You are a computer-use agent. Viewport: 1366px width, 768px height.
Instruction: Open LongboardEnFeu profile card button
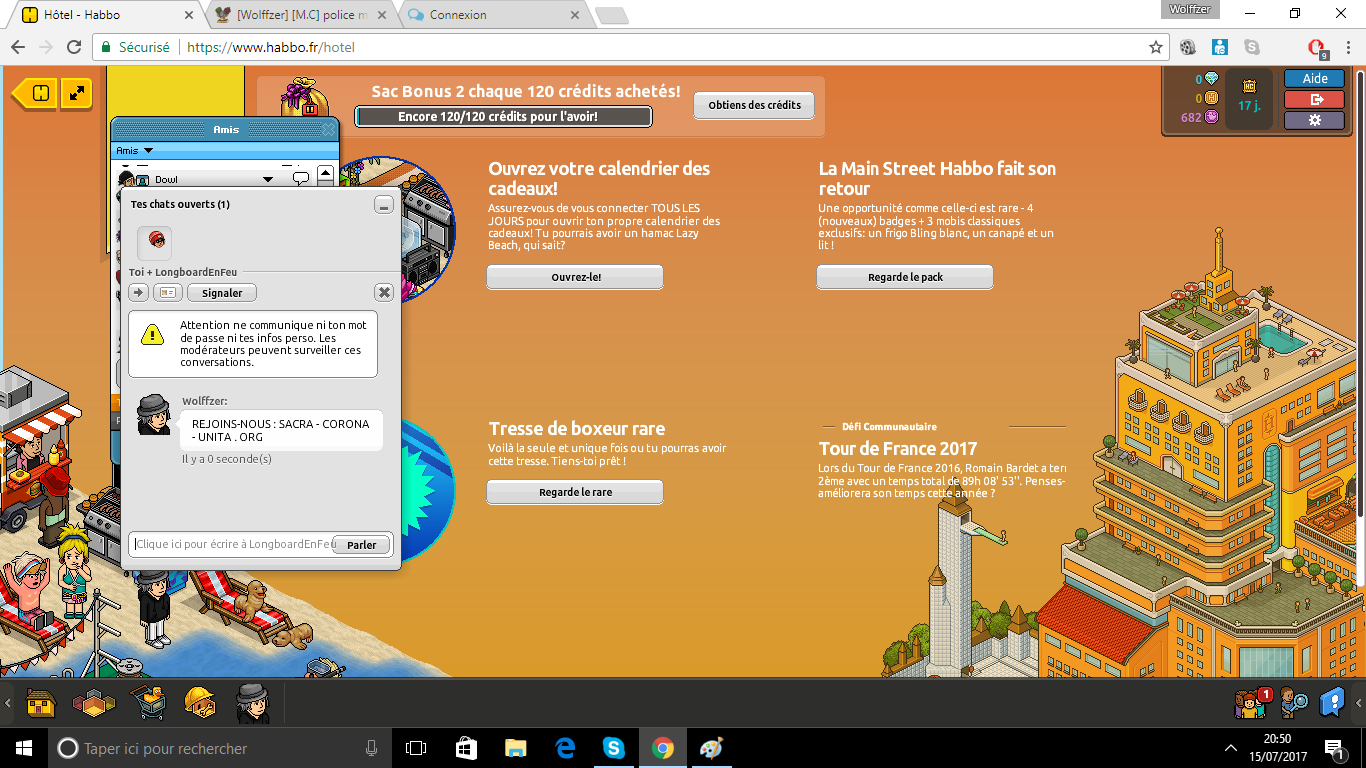[x=167, y=293]
